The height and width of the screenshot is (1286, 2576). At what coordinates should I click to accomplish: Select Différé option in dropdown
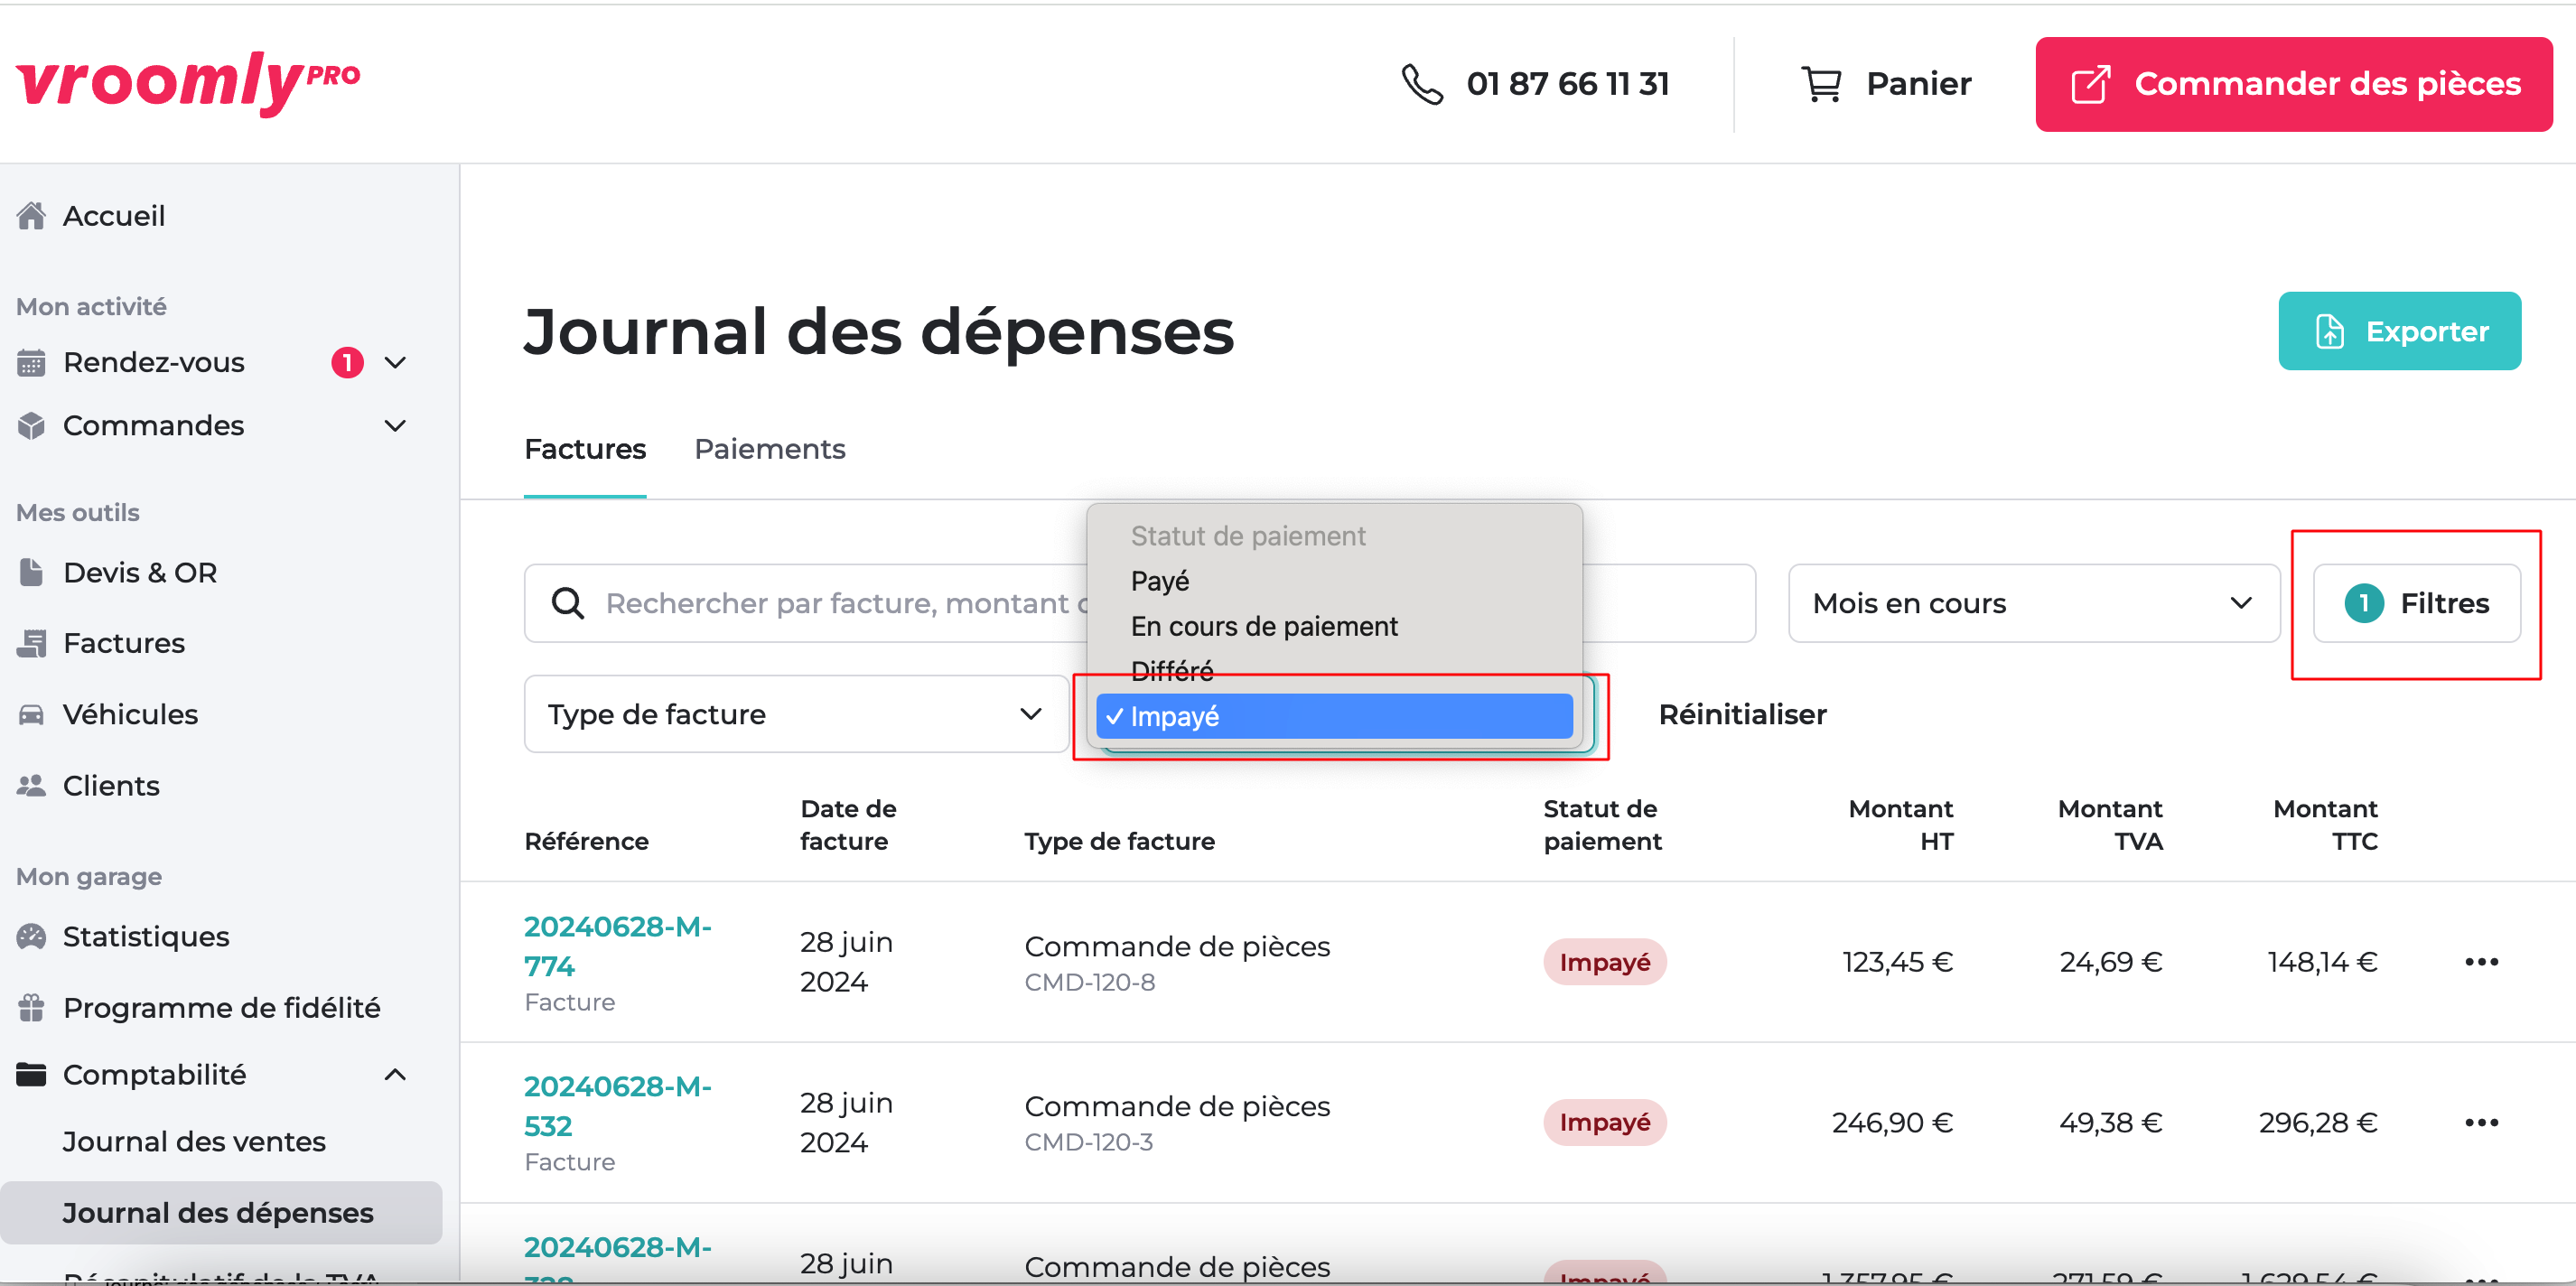[x=1333, y=670]
